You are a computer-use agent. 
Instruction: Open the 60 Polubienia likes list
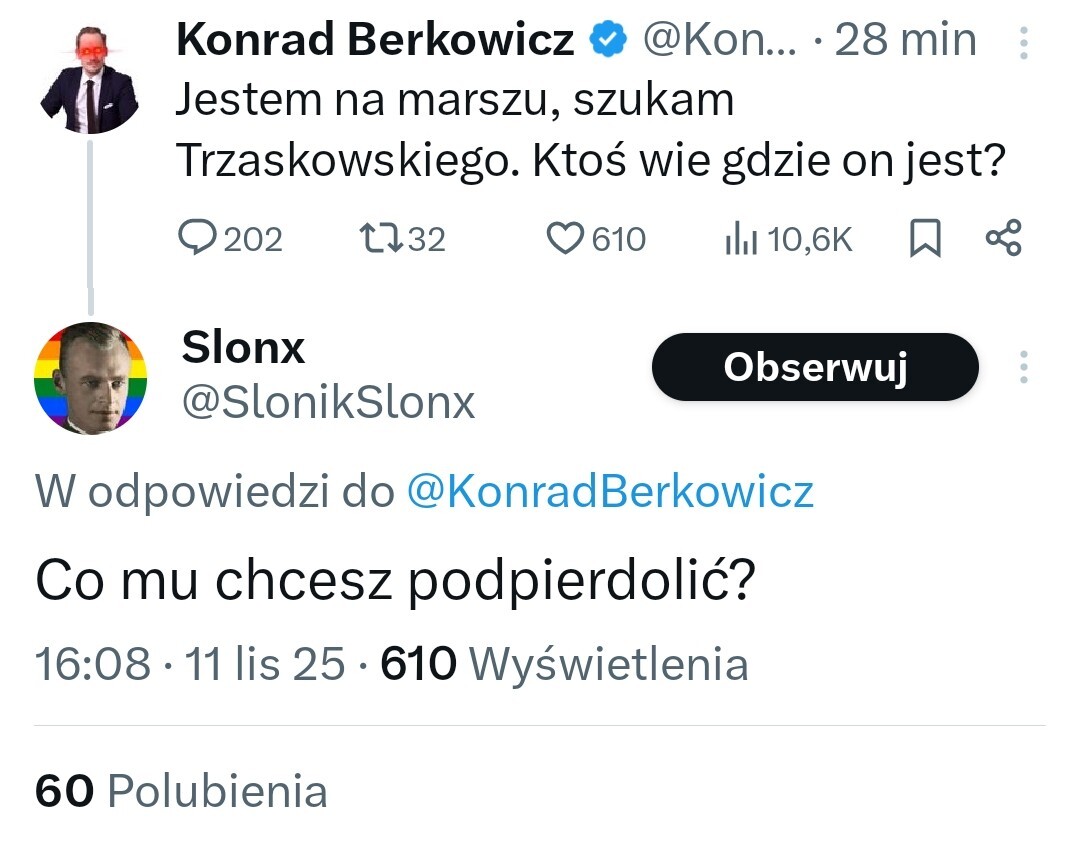[181, 791]
